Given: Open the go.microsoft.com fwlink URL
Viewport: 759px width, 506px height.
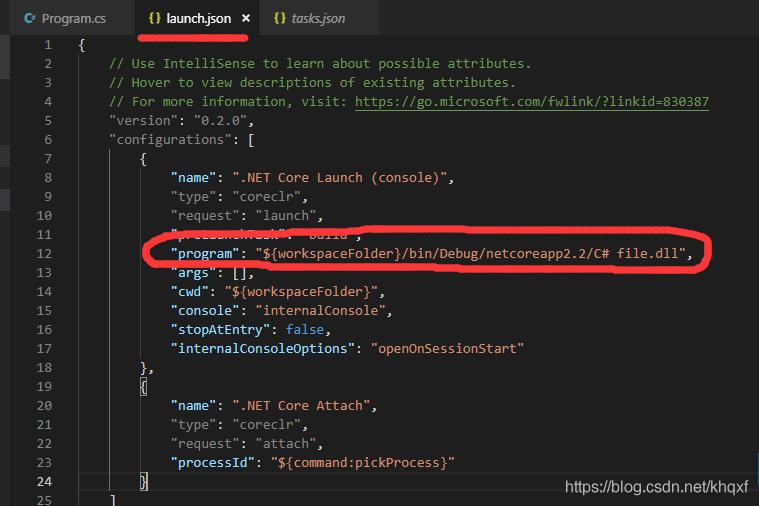Looking at the screenshot, I should [531, 102].
